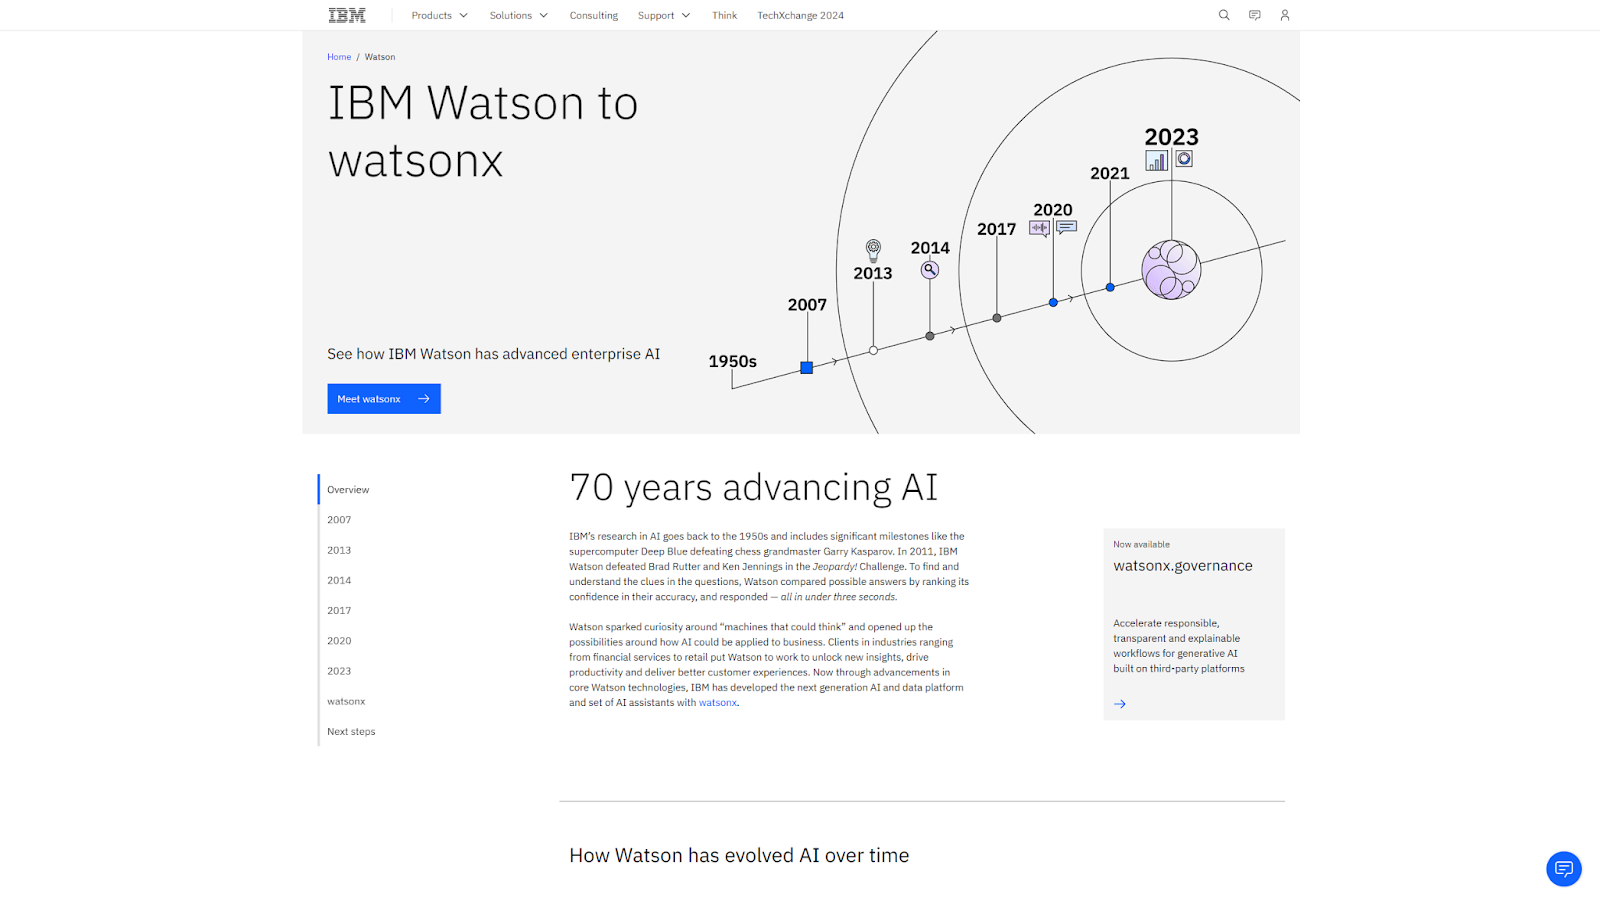This screenshot has width=1600, height=906.
Task: Click How Watson has evolved AI heading
Action: (x=739, y=855)
